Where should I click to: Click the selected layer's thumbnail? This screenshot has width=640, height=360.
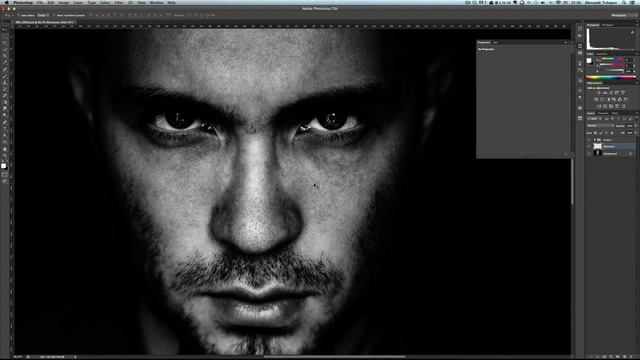(598, 146)
